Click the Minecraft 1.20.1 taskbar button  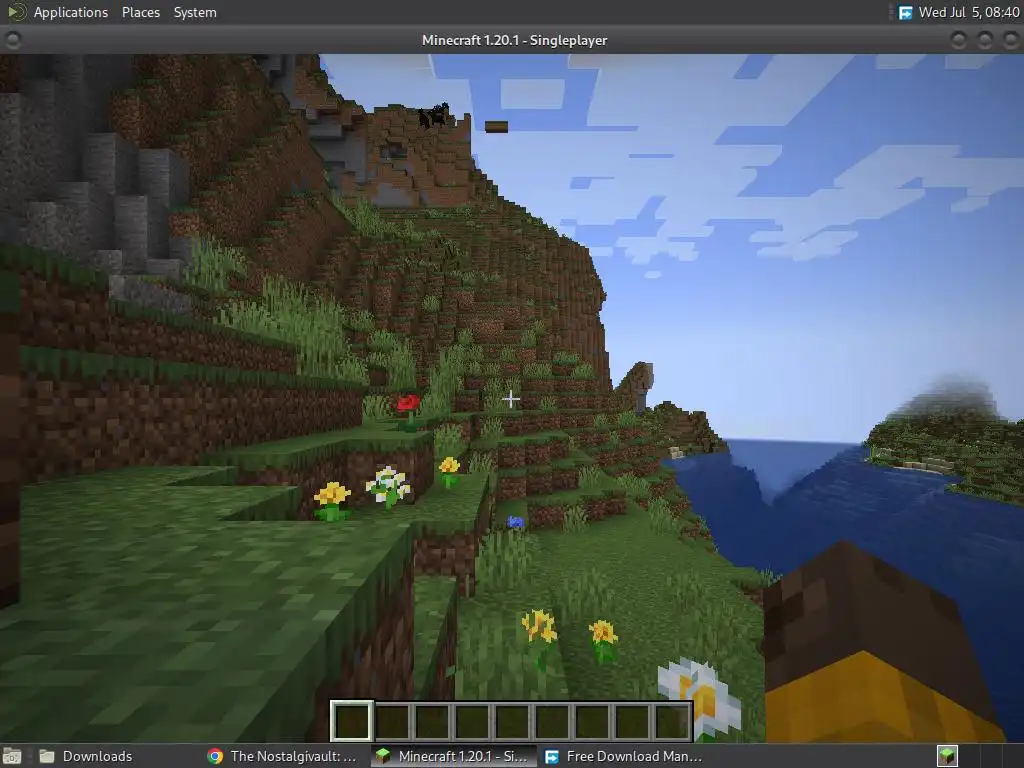(453, 756)
